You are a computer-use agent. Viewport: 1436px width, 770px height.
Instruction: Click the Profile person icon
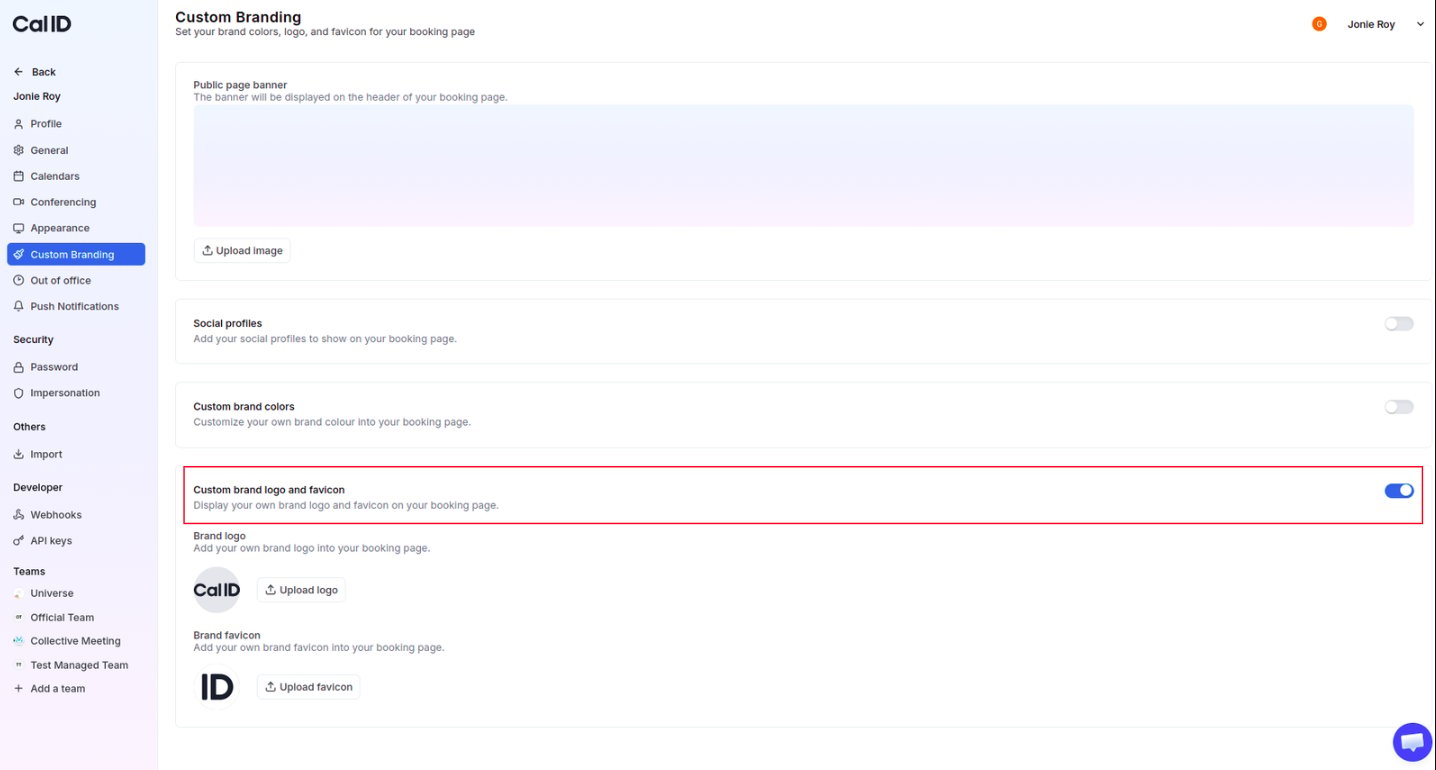tap(18, 124)
